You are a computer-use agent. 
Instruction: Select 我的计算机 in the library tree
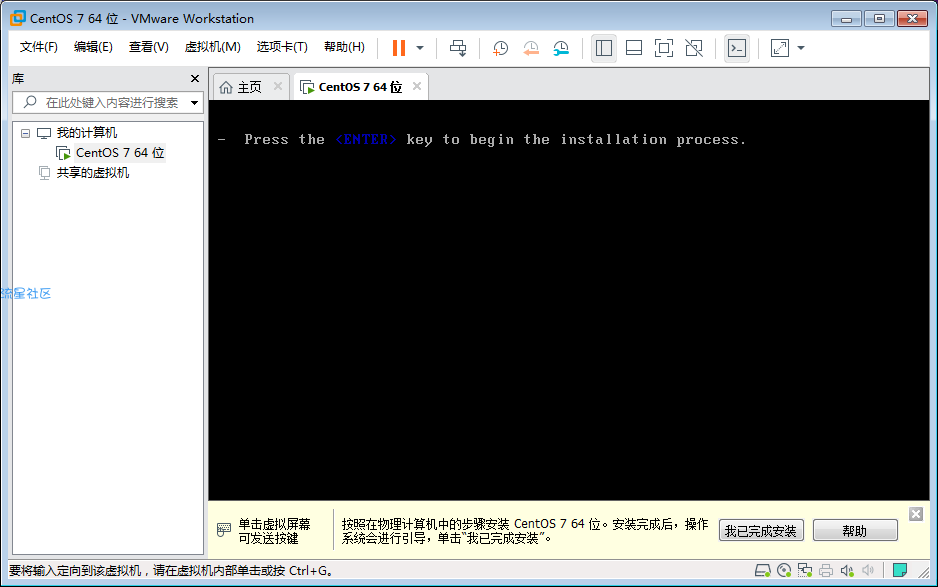tap(87, 133)
